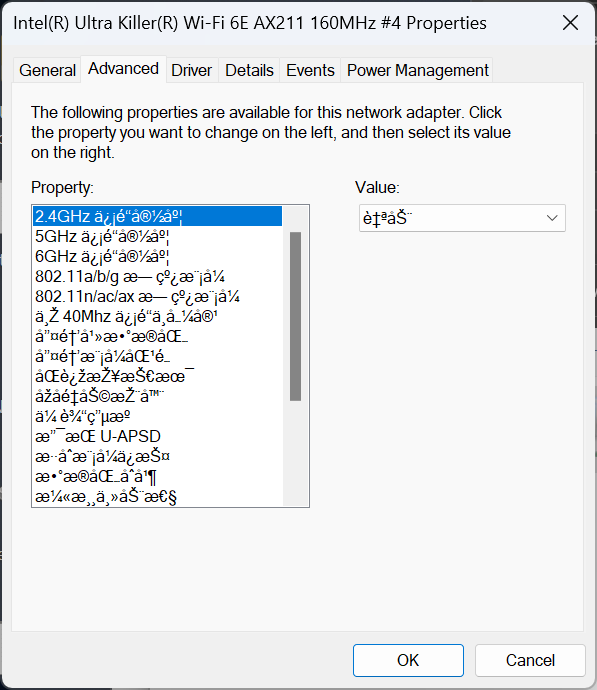The height and width of the screenshot is (690, 597).
Task: Select the U-APSD property row
Action: pos(157,437)
